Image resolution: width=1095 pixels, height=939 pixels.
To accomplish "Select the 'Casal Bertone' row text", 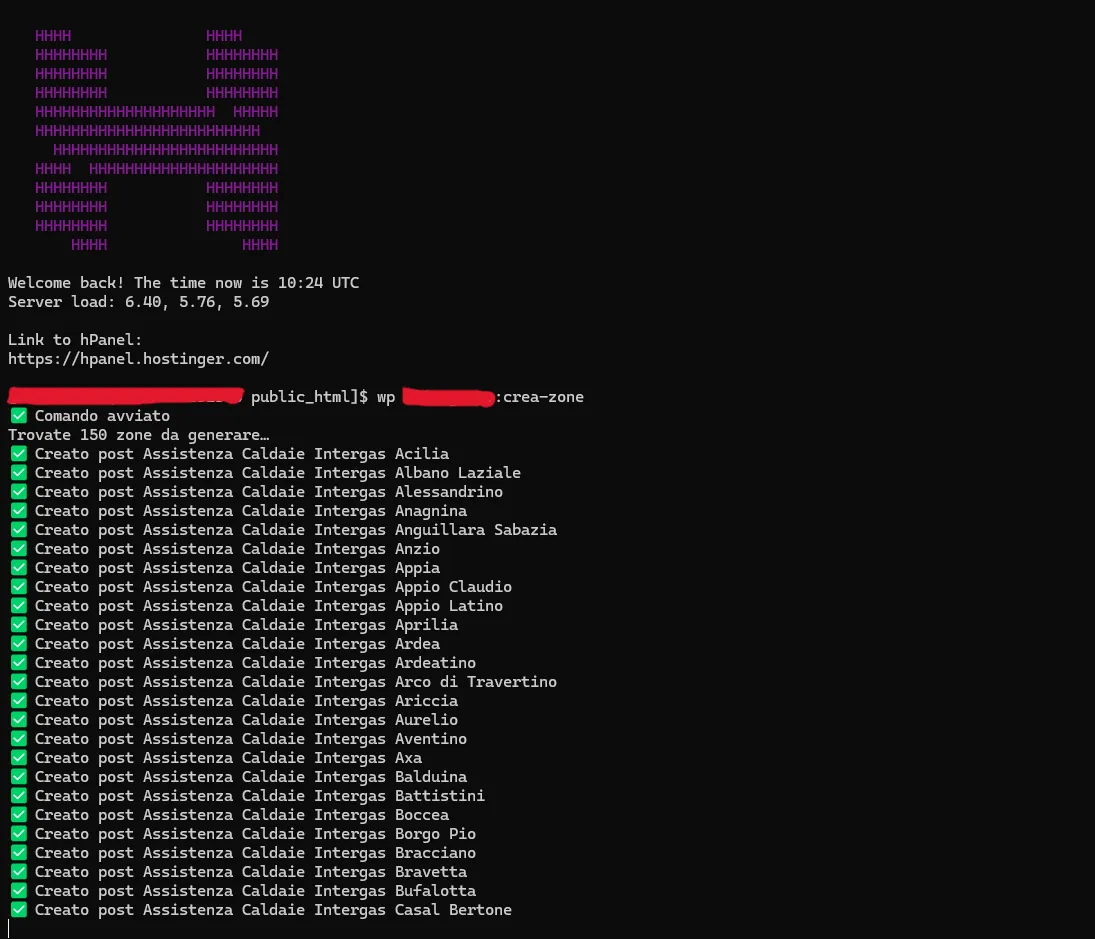I will click(273, 910).
